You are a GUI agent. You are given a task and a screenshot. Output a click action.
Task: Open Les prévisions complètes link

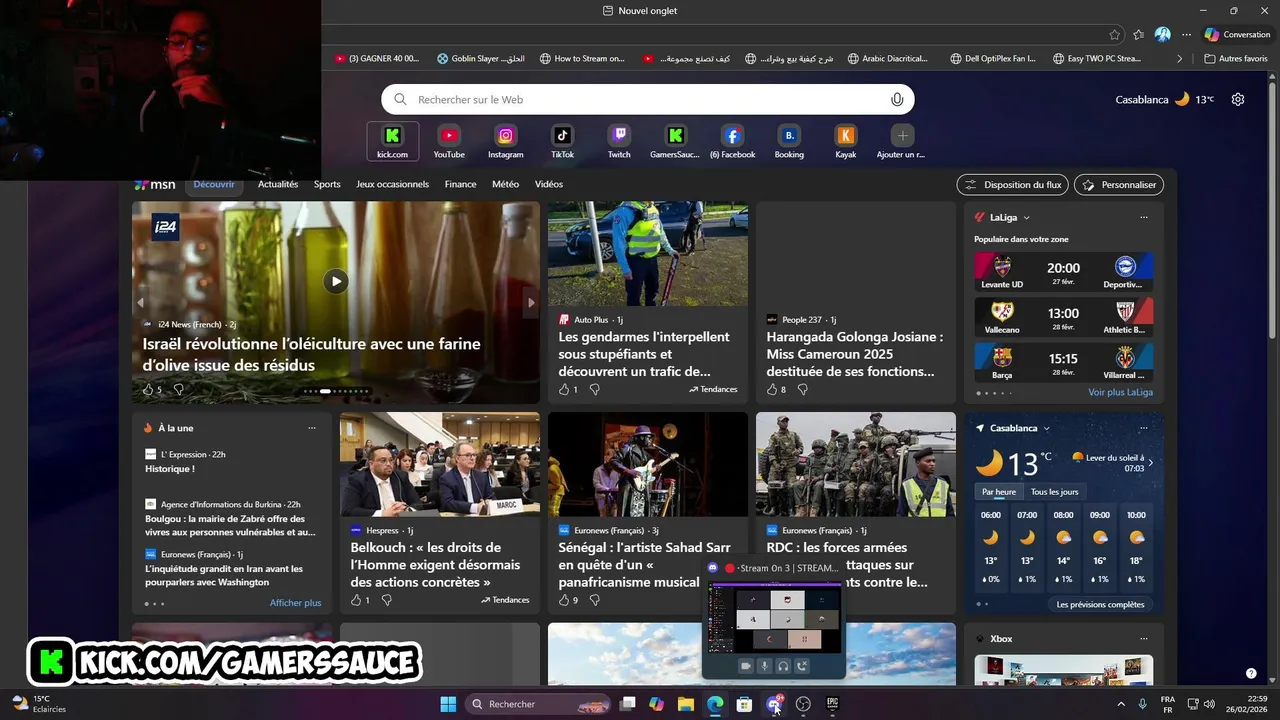point(1100,604)
